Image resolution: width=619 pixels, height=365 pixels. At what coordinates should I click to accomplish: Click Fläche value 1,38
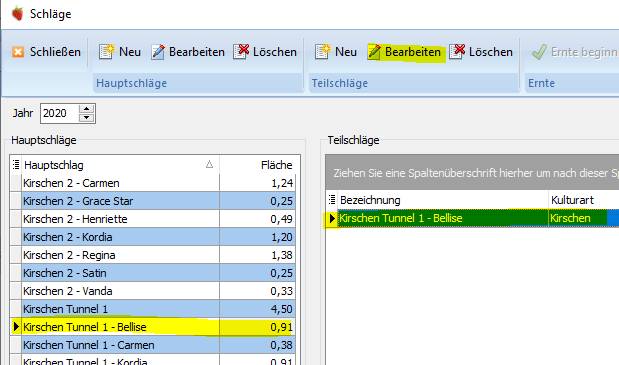(282, 255)
